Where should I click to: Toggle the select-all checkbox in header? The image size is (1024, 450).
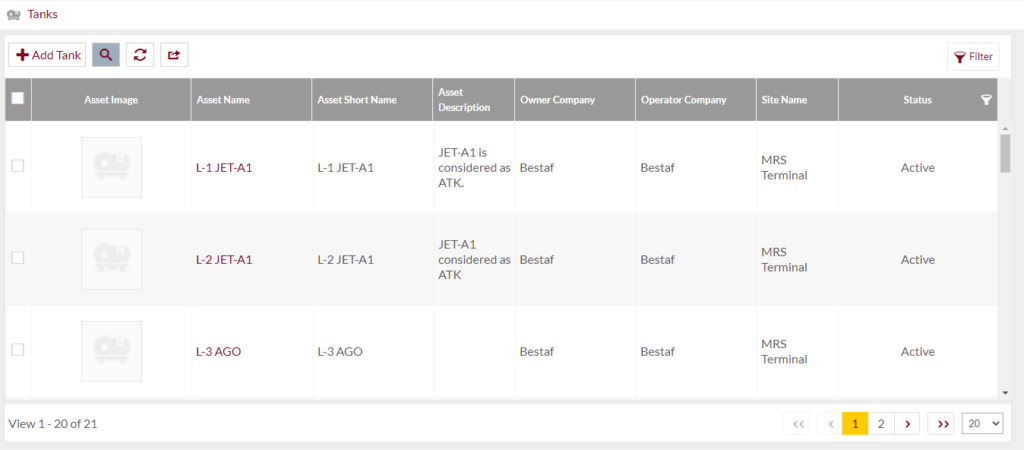click(x=18, y=98)
